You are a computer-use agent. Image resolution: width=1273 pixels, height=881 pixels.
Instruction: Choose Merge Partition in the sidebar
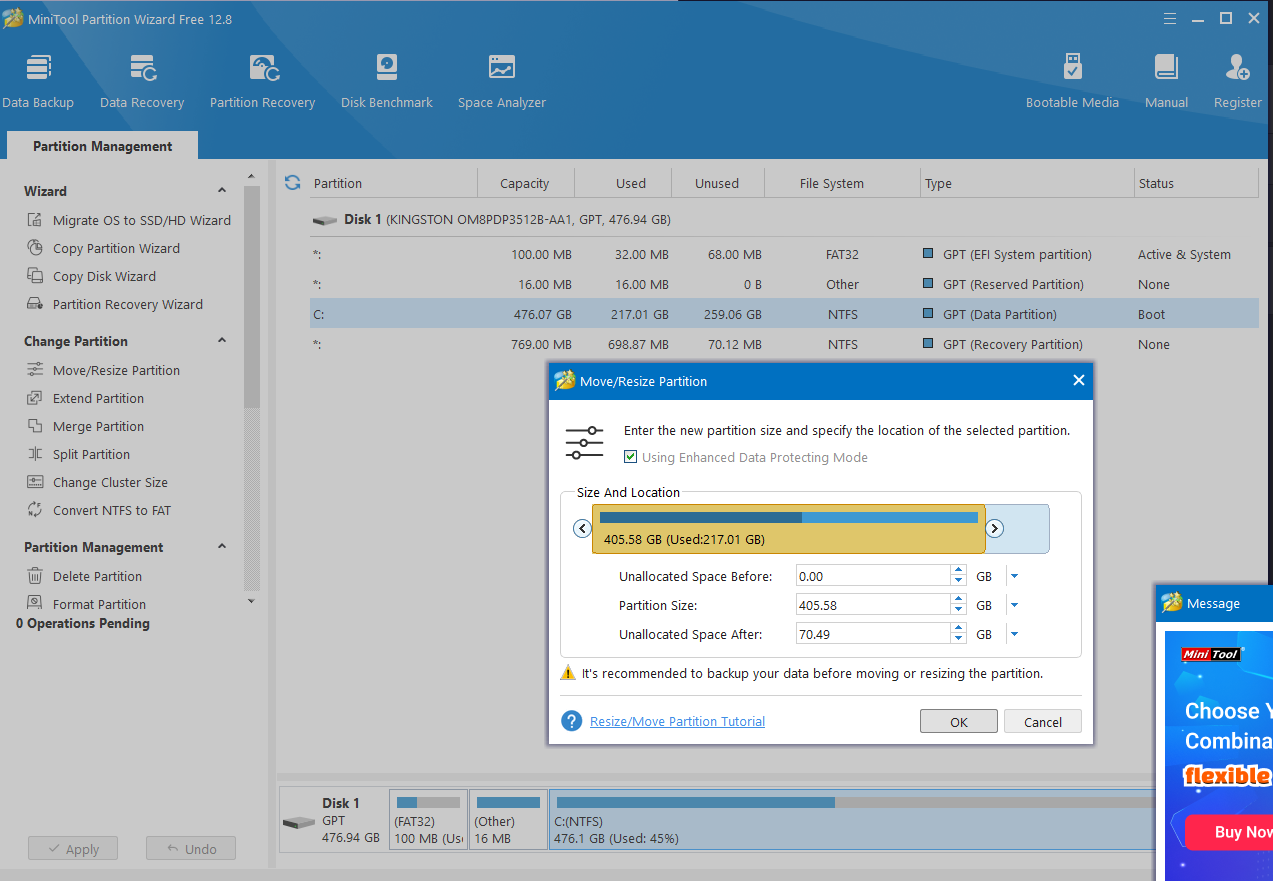click(98, 426)
